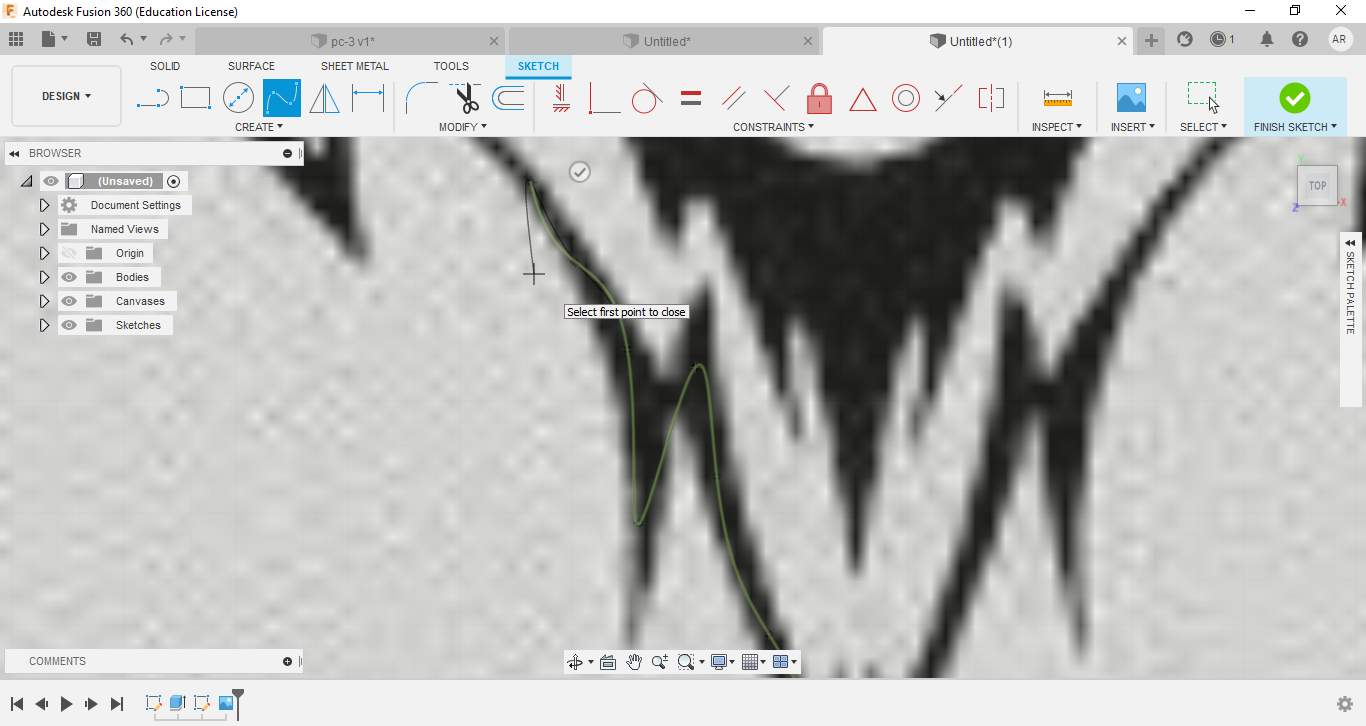The image size is (1366, 726).
Task: Click the Orbit navigation tool
Action: tap(574, 662)
